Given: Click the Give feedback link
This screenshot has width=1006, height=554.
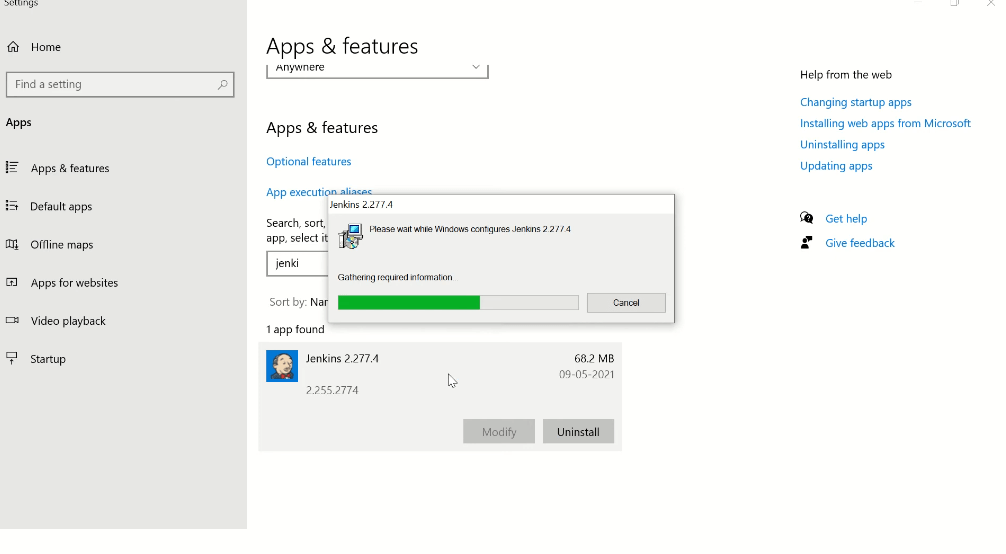Looking at the screenshot, I should coord(860,243).
